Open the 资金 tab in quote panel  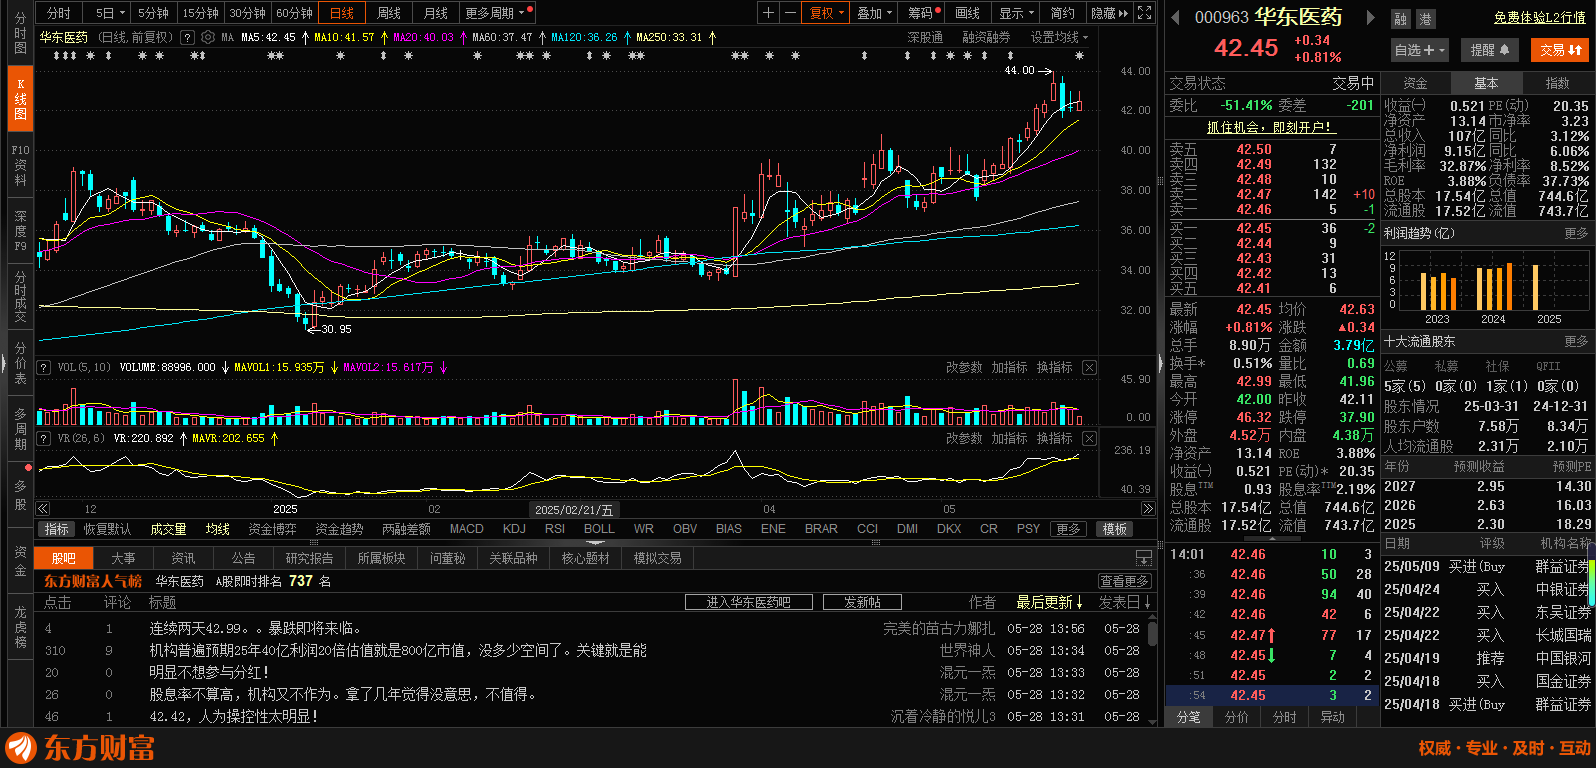coord(1415,83)
